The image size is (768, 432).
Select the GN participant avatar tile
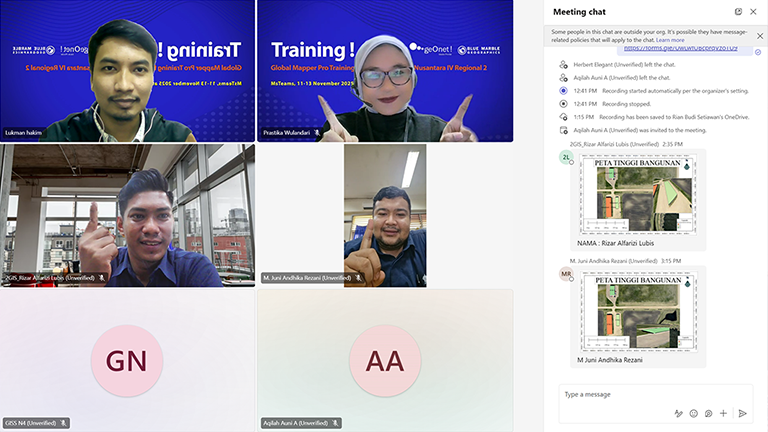tap(127, 359)
